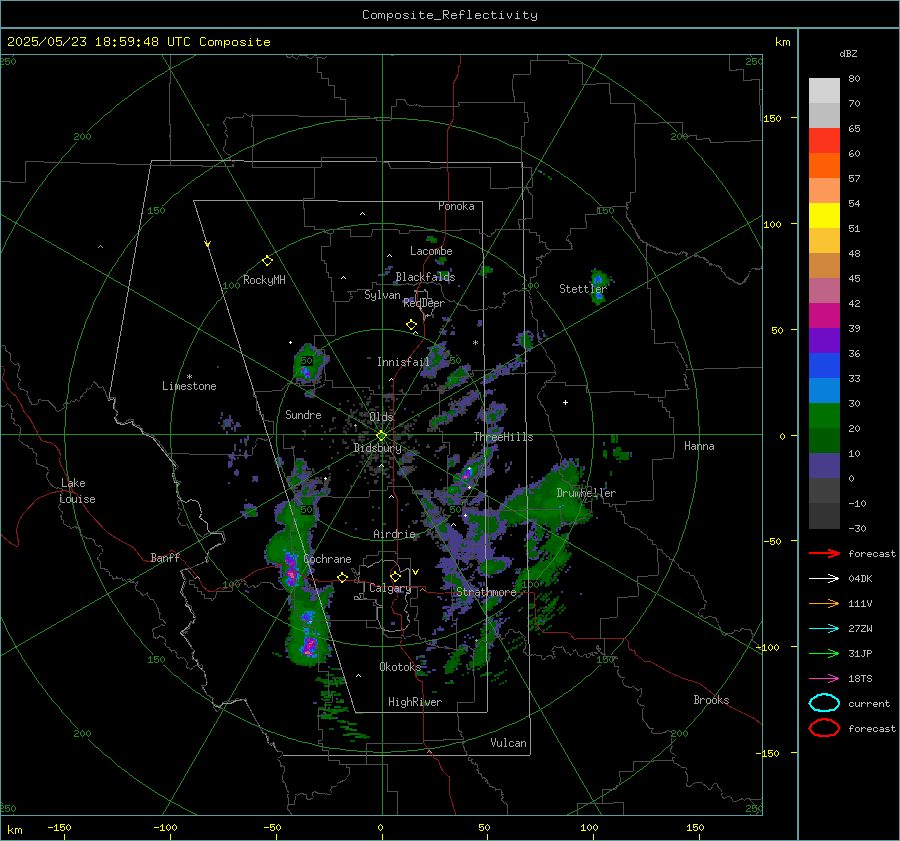Click the Ponoka city label
Viewport: 900px width, 841px height.
456,206
